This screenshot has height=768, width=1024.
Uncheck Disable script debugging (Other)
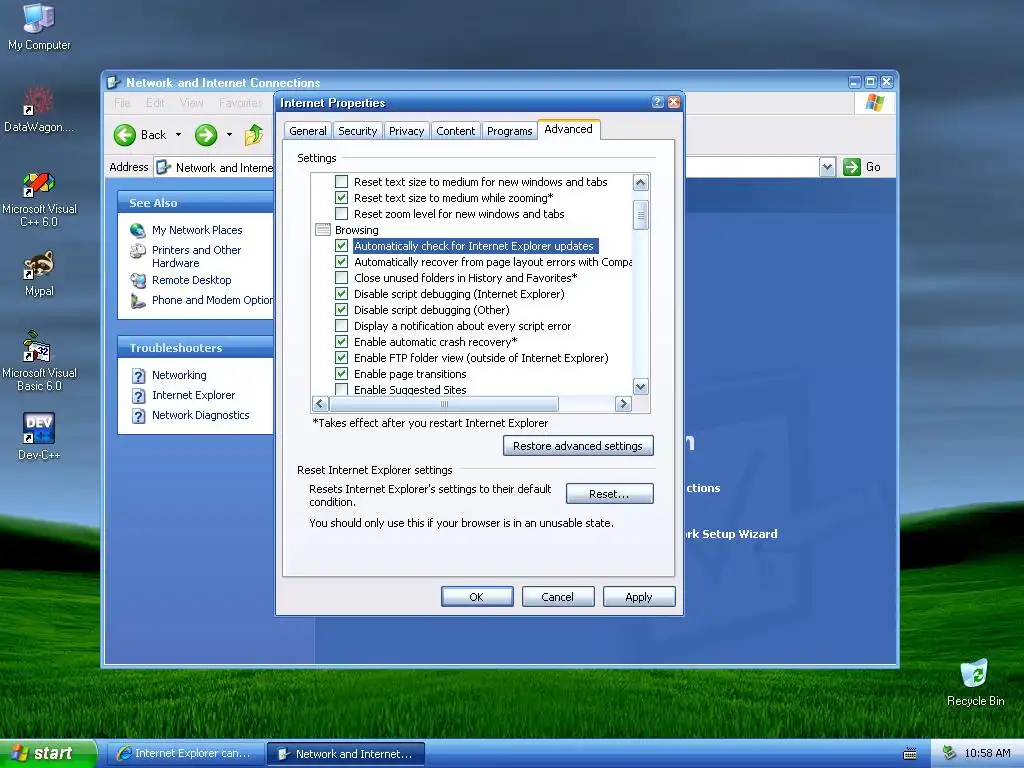(341, 310)
